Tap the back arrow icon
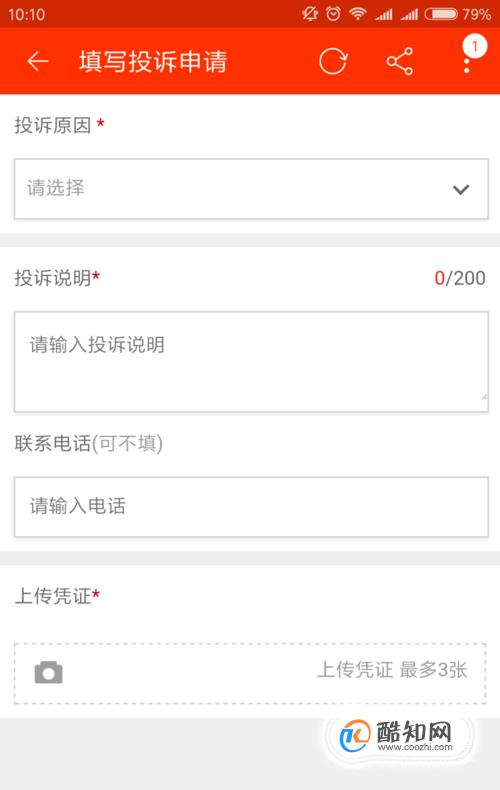The height and width of the screenshot is (790, 500). tap(37, 61)
